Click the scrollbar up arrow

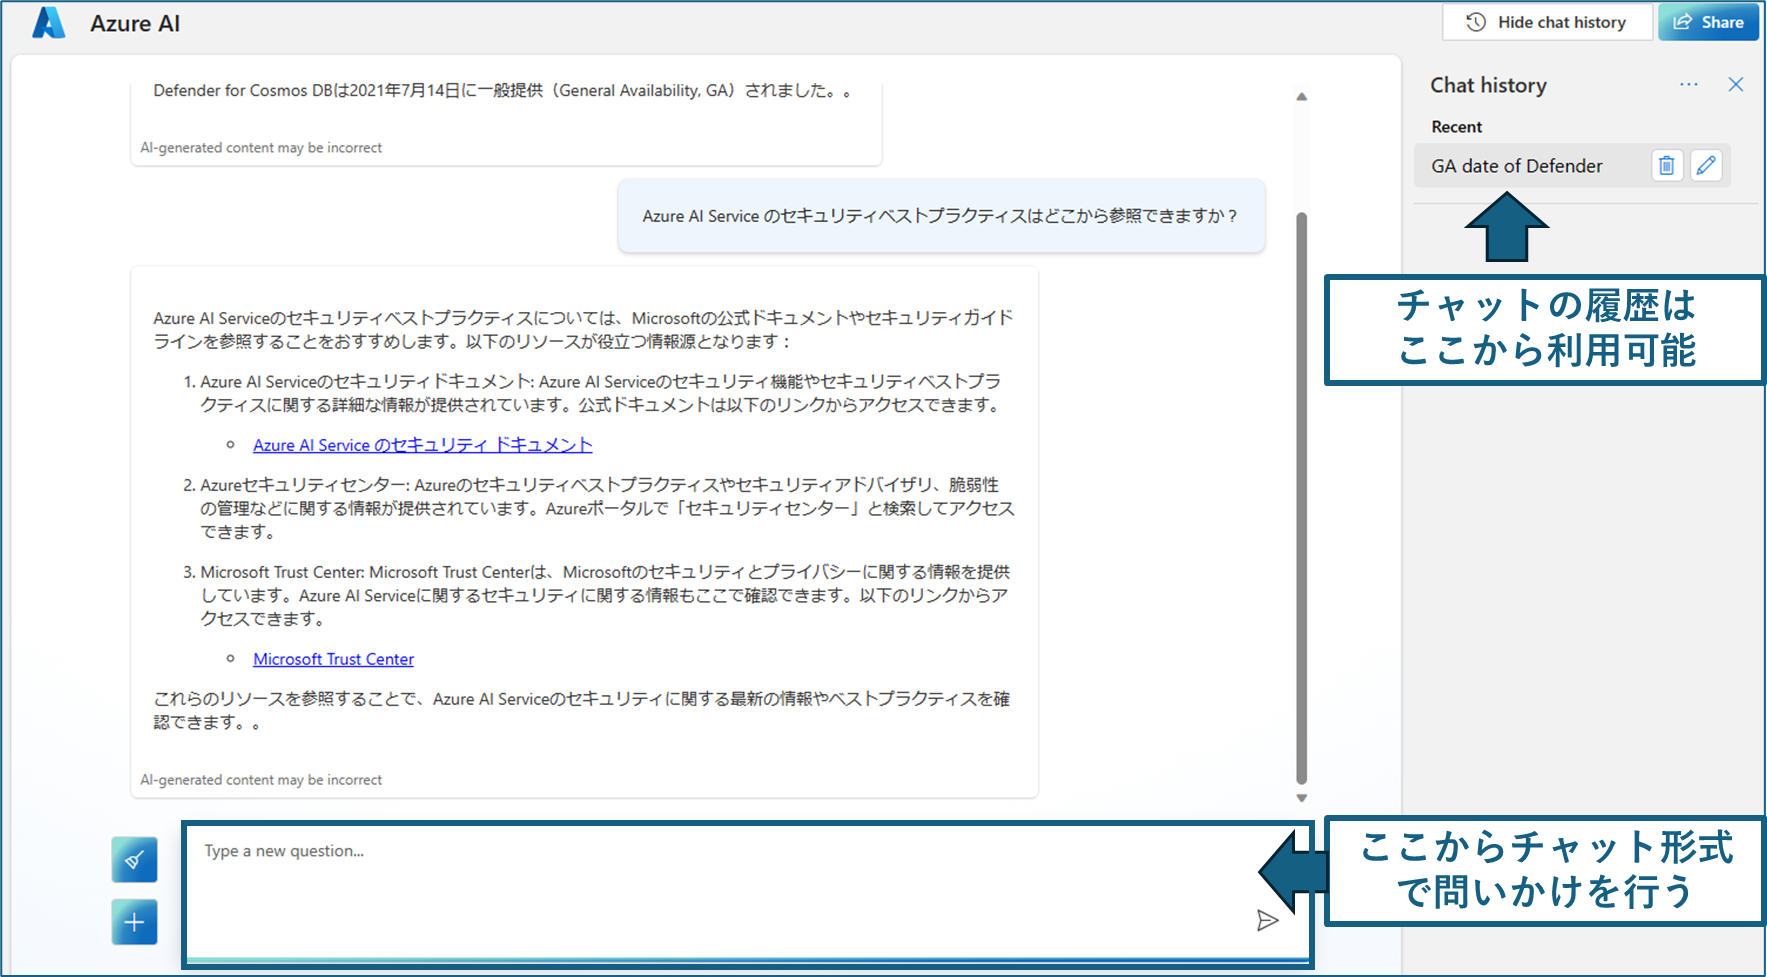coord(1302,96)
